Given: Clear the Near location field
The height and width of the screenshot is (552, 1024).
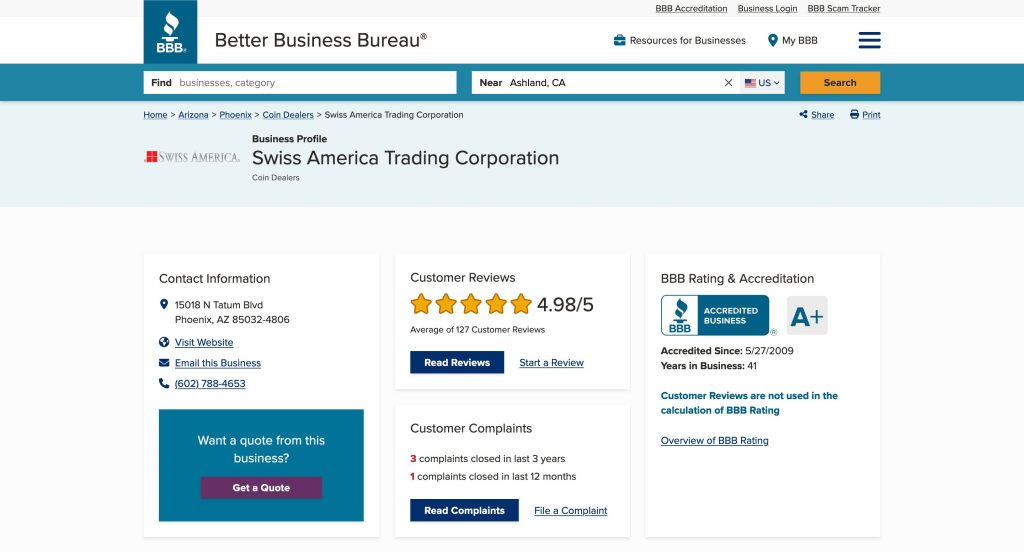Looking at the screenshot, I should pos(728,83).
